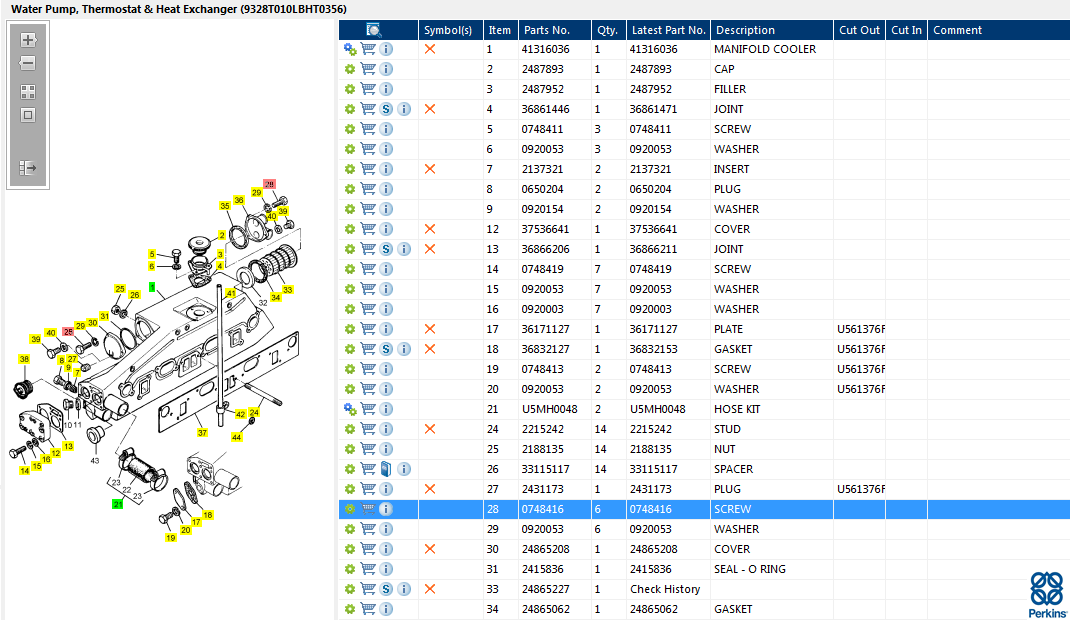Click yellow callout 18 on the diagram
This screenshot has height=620, width=1070.
coord(208,515)
